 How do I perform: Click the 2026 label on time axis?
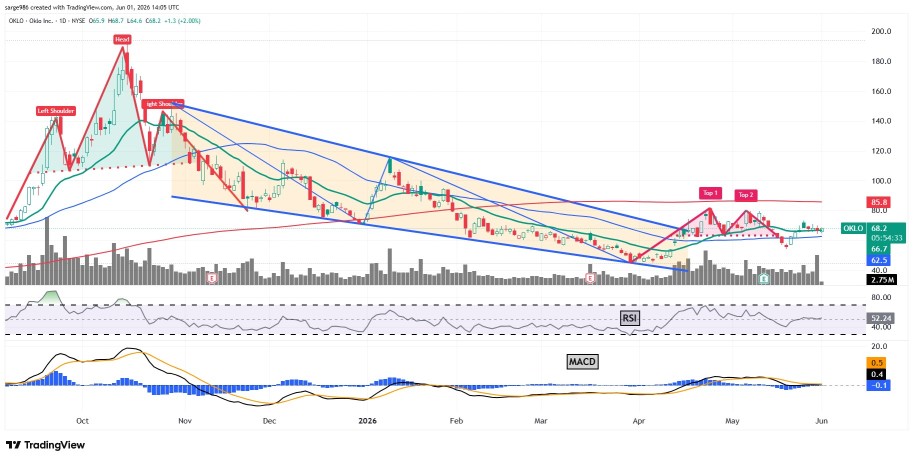click(x=368, y=420)
